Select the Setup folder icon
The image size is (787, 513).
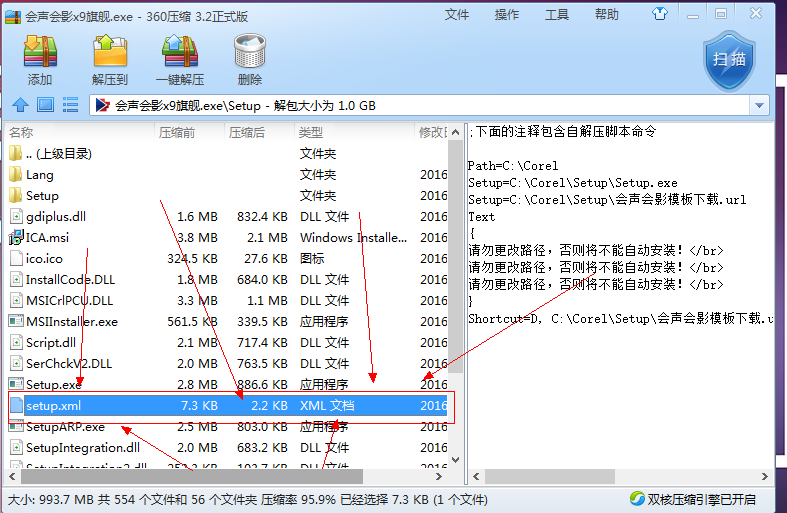click(16, 195)
